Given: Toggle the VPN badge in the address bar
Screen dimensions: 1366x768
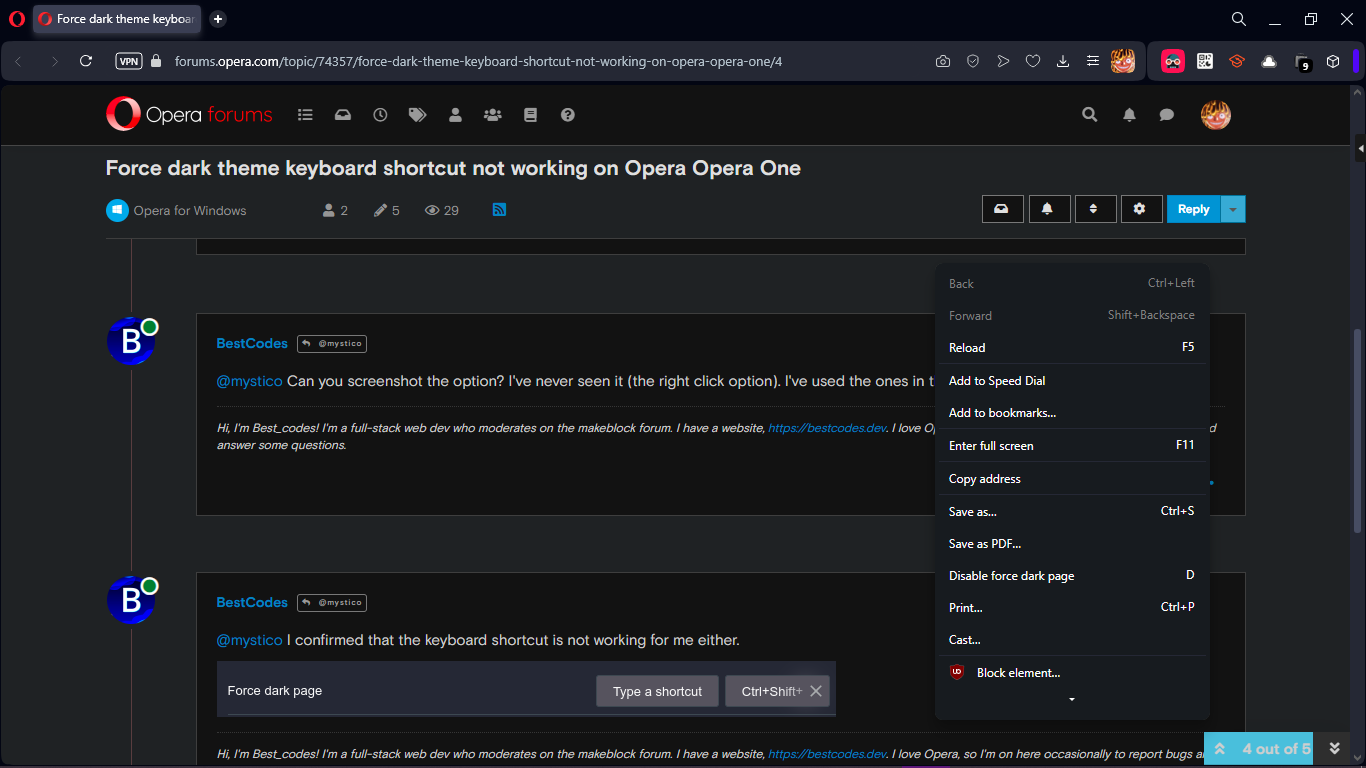Looking at the screenshot, I should pos(129,61).
